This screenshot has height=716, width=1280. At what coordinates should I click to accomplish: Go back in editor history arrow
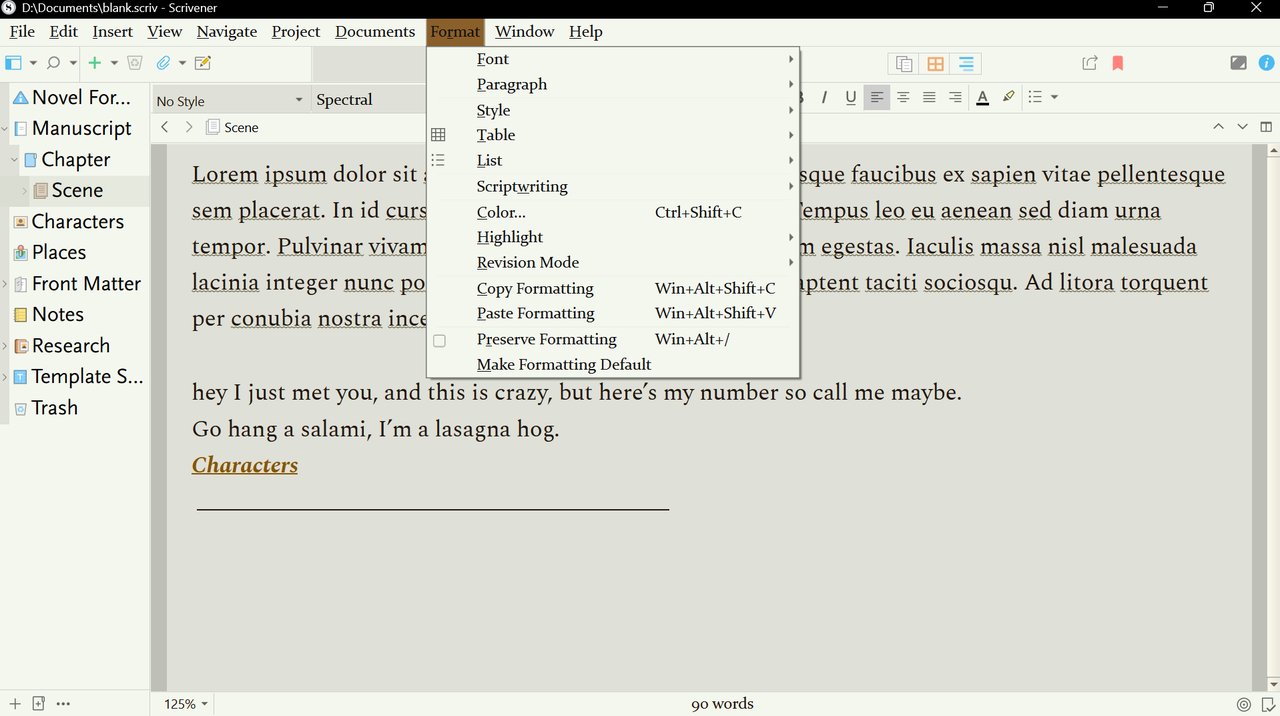click(x=165, y=127)
